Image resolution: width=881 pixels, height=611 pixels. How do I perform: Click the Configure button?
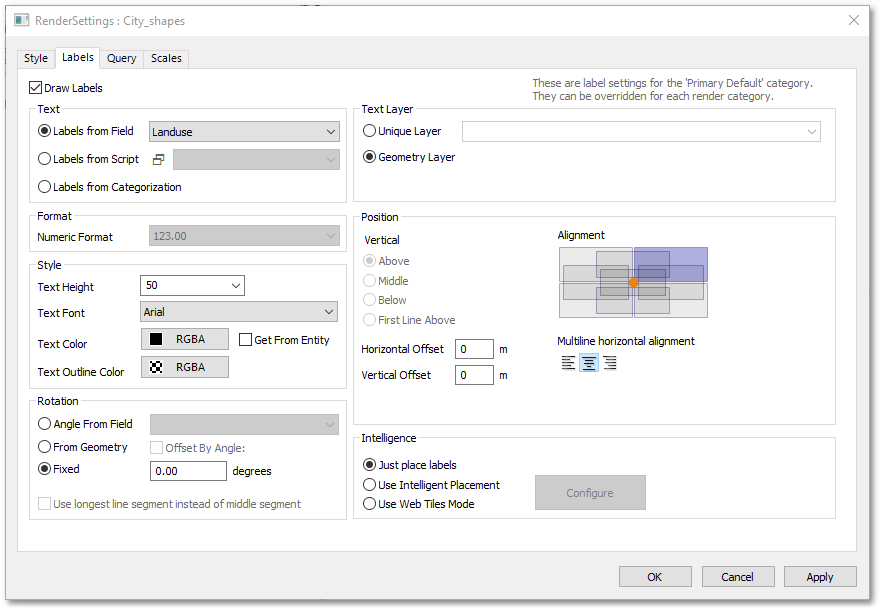pyautogui.click(x=590, y=493)
